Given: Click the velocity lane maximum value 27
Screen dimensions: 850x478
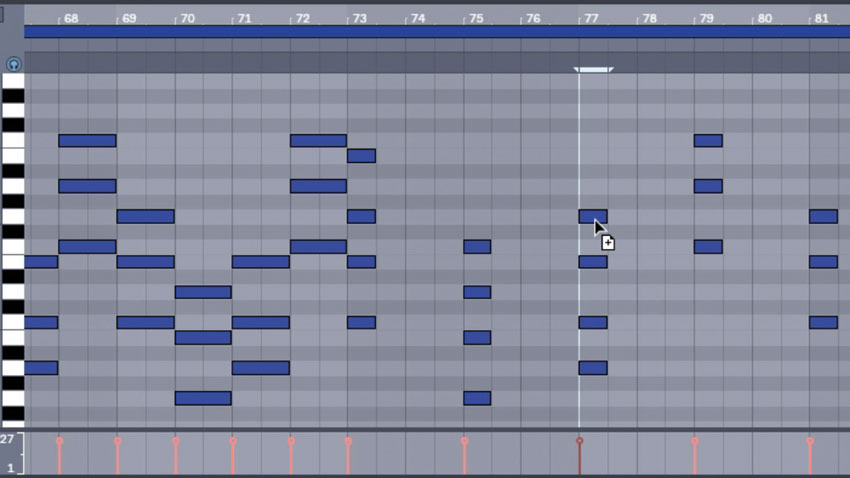Looking at the screenshot, I should [7, 439].
